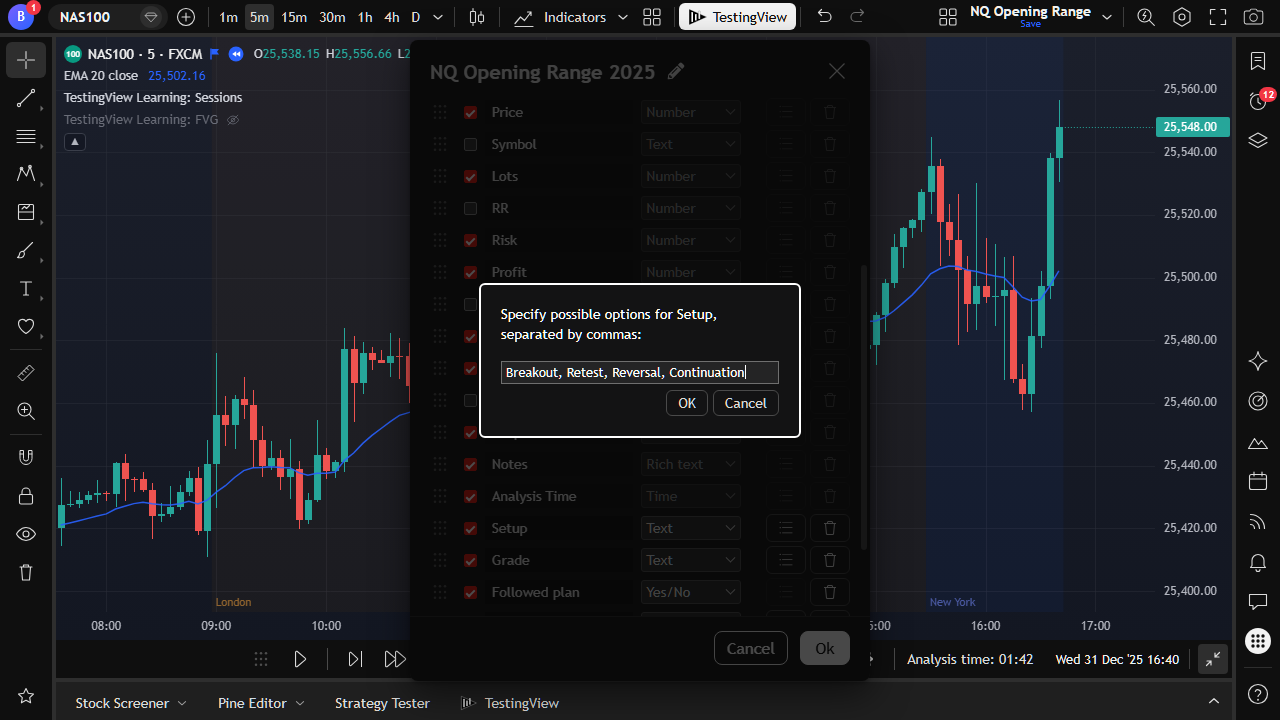Check the Symbol column checkbox
Viewport: 1280px width, 720px height.
[470, 144]
